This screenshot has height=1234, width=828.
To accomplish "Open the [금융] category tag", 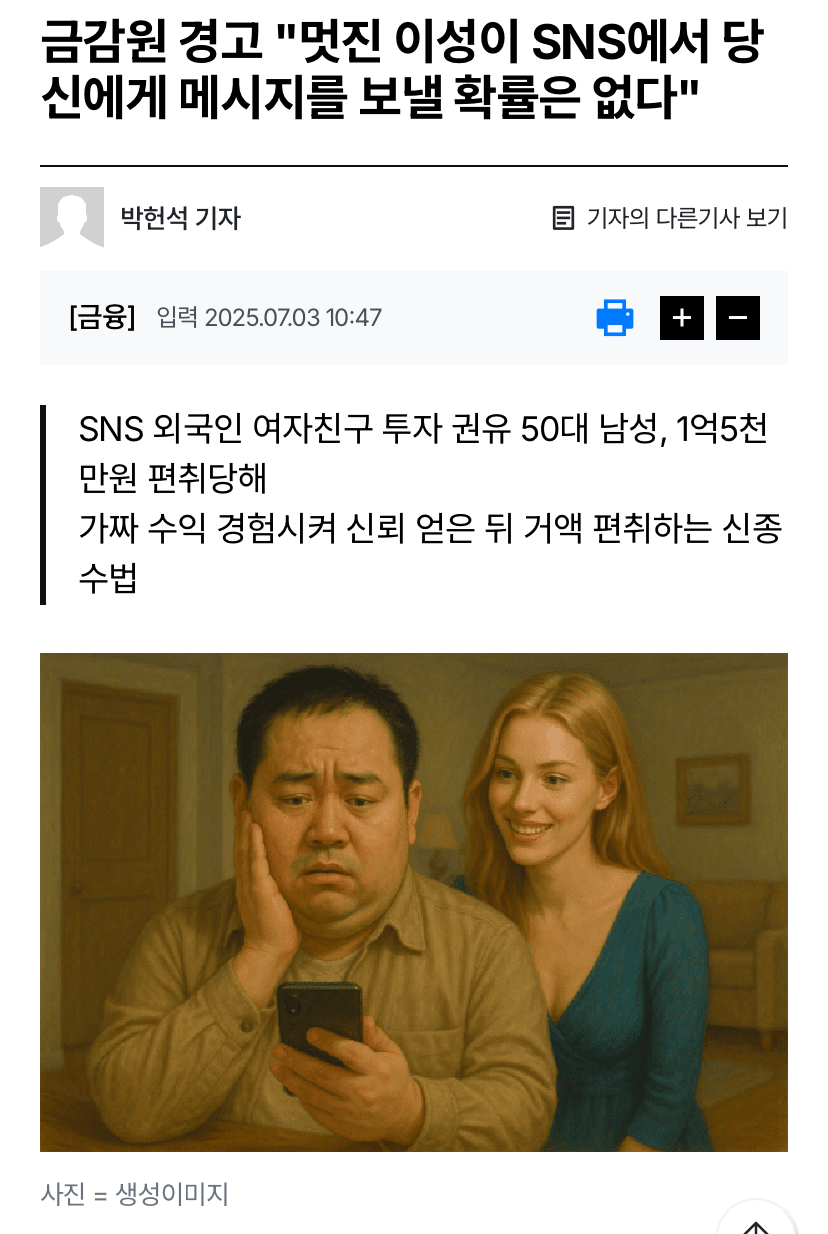I will 102,318.
